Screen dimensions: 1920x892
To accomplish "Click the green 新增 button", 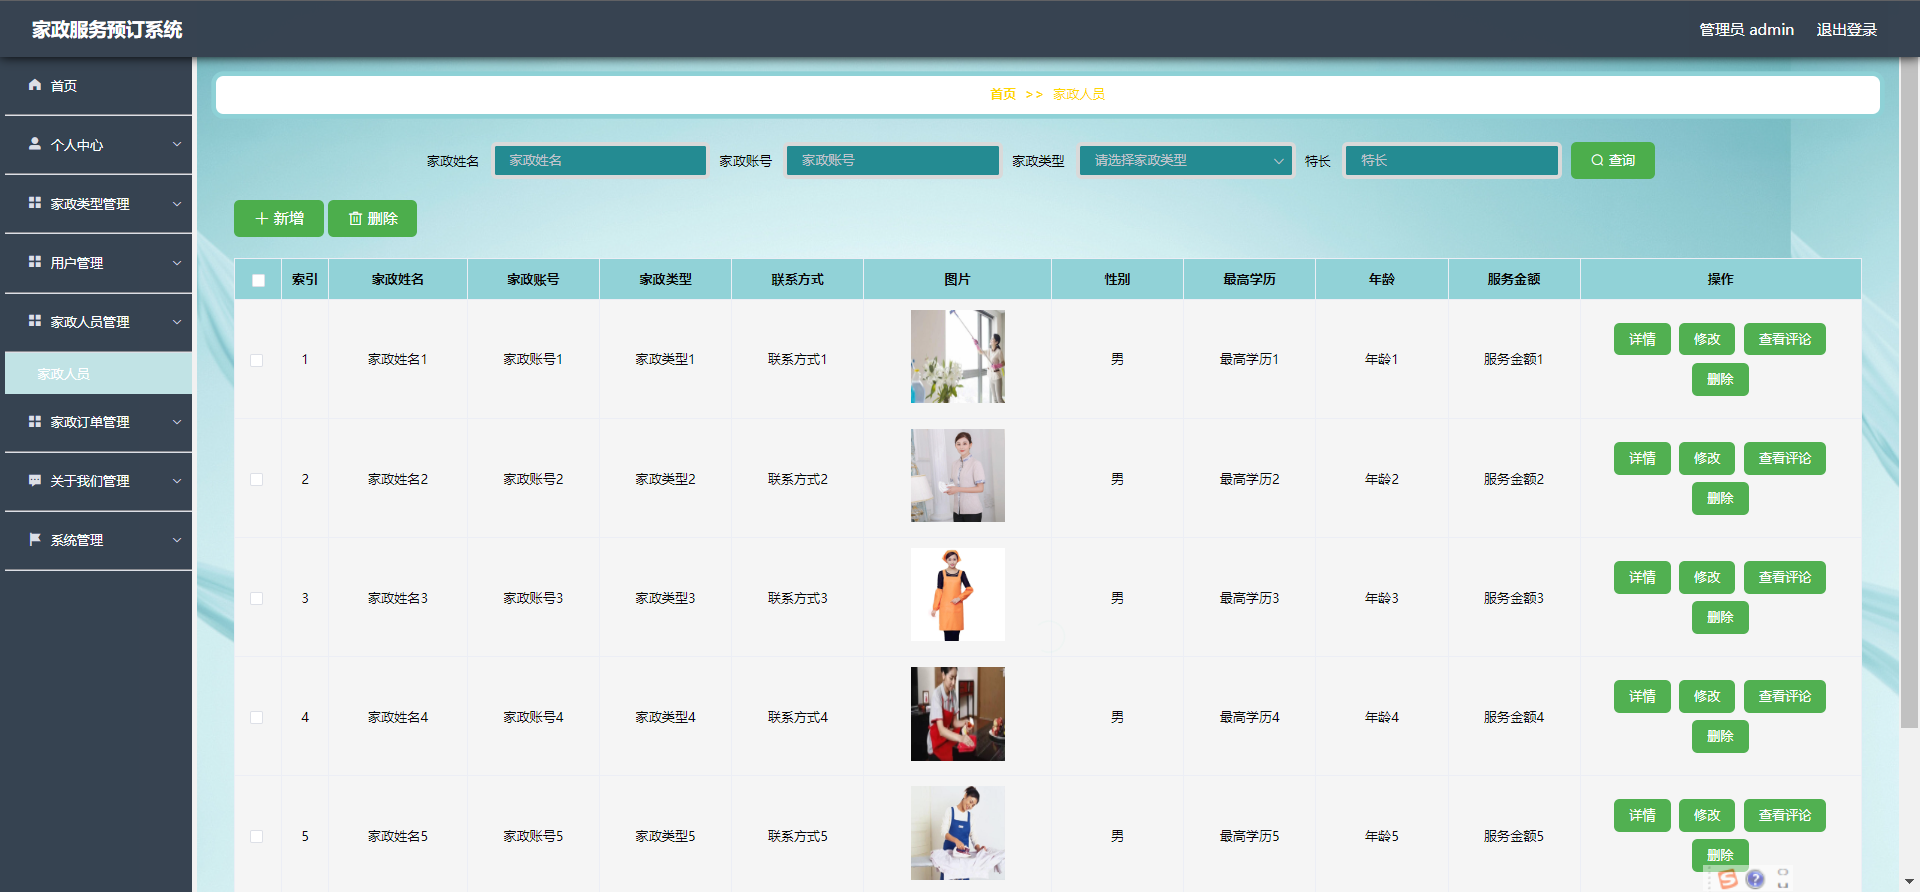I will [x=279, y=219].
